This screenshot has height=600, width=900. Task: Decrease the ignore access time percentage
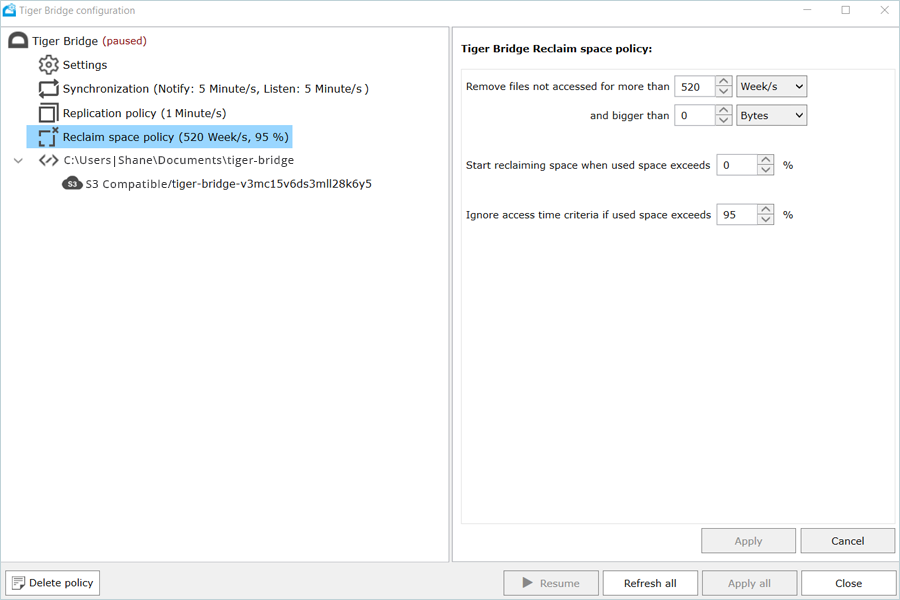pos(765,220)
